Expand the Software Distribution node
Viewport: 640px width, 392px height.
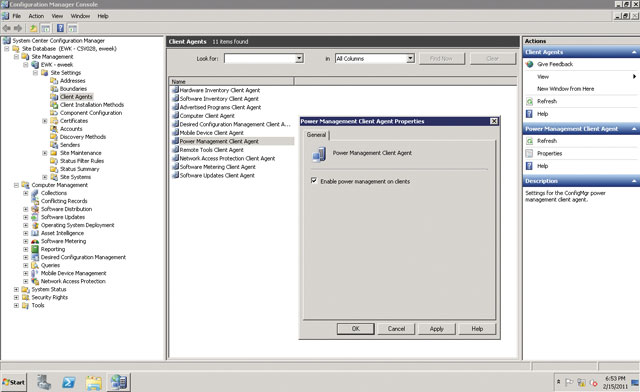(26, 209)
